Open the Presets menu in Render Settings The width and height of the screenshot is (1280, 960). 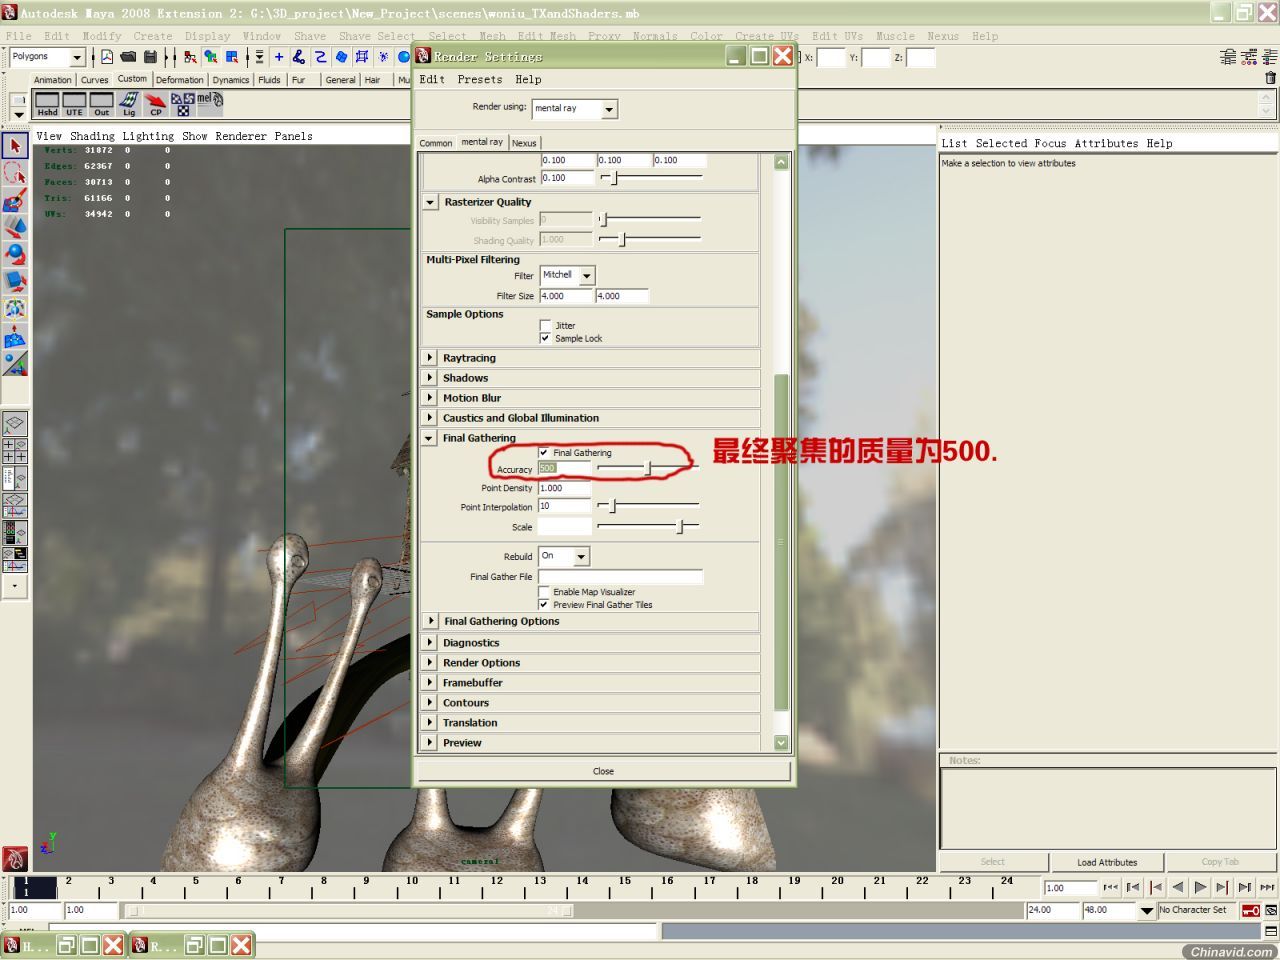(480, 80)
